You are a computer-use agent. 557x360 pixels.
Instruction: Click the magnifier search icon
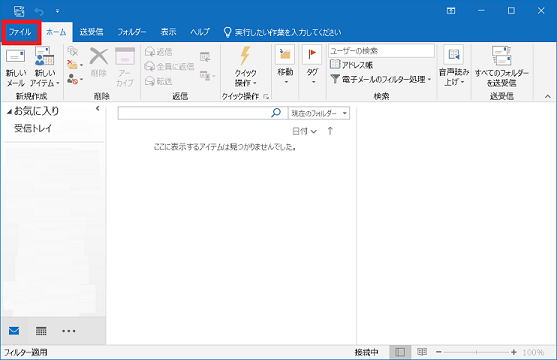[276, 113]
